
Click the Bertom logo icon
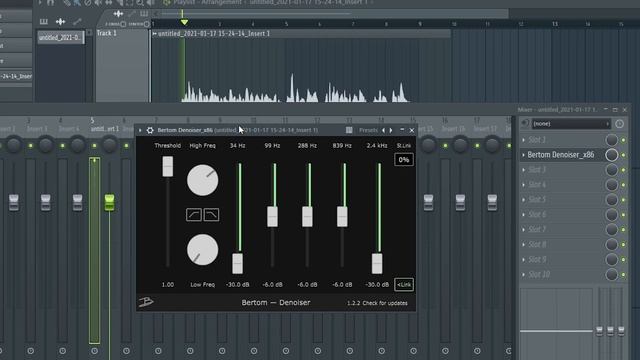[x=146, y=302]
